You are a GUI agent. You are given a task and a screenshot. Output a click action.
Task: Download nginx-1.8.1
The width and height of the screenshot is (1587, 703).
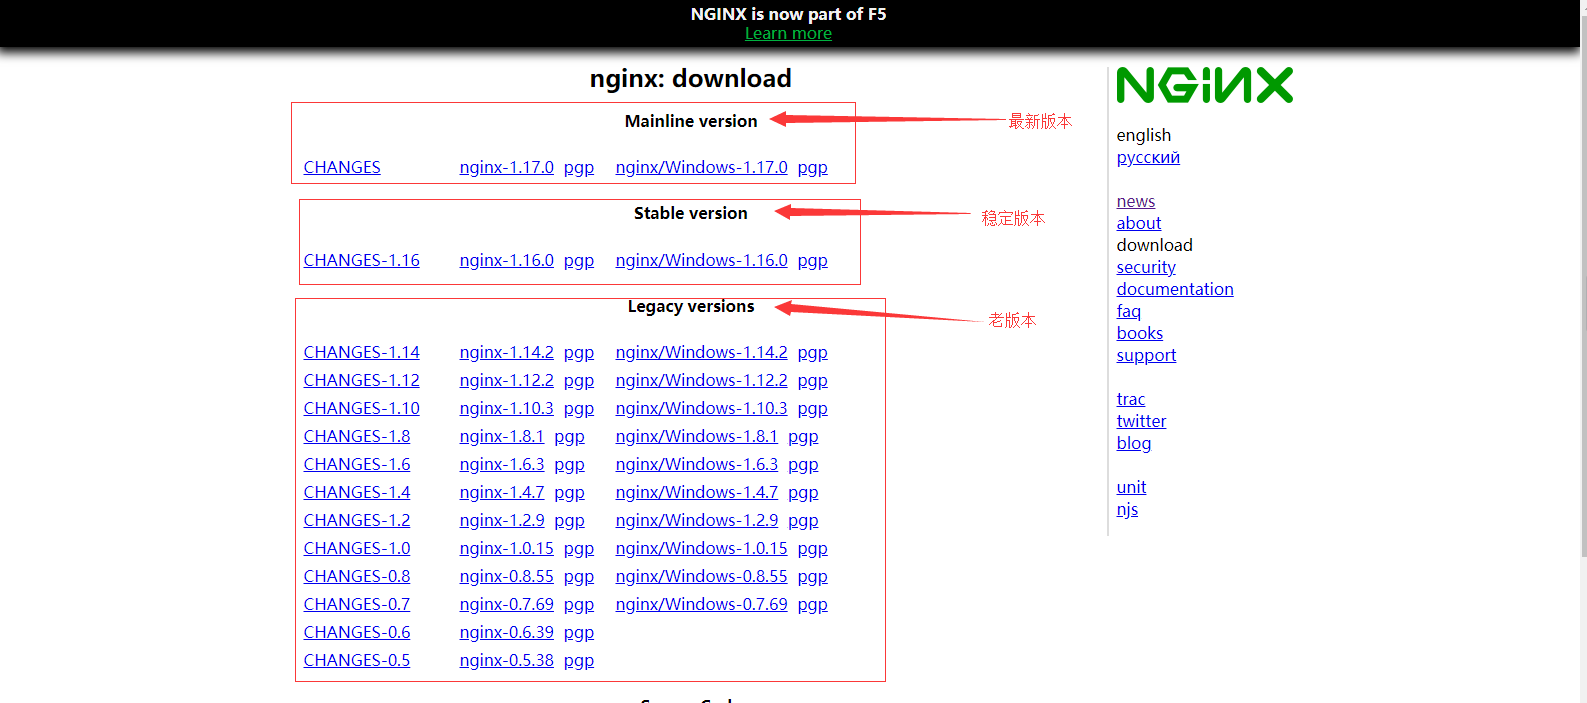tap(502, 436)
